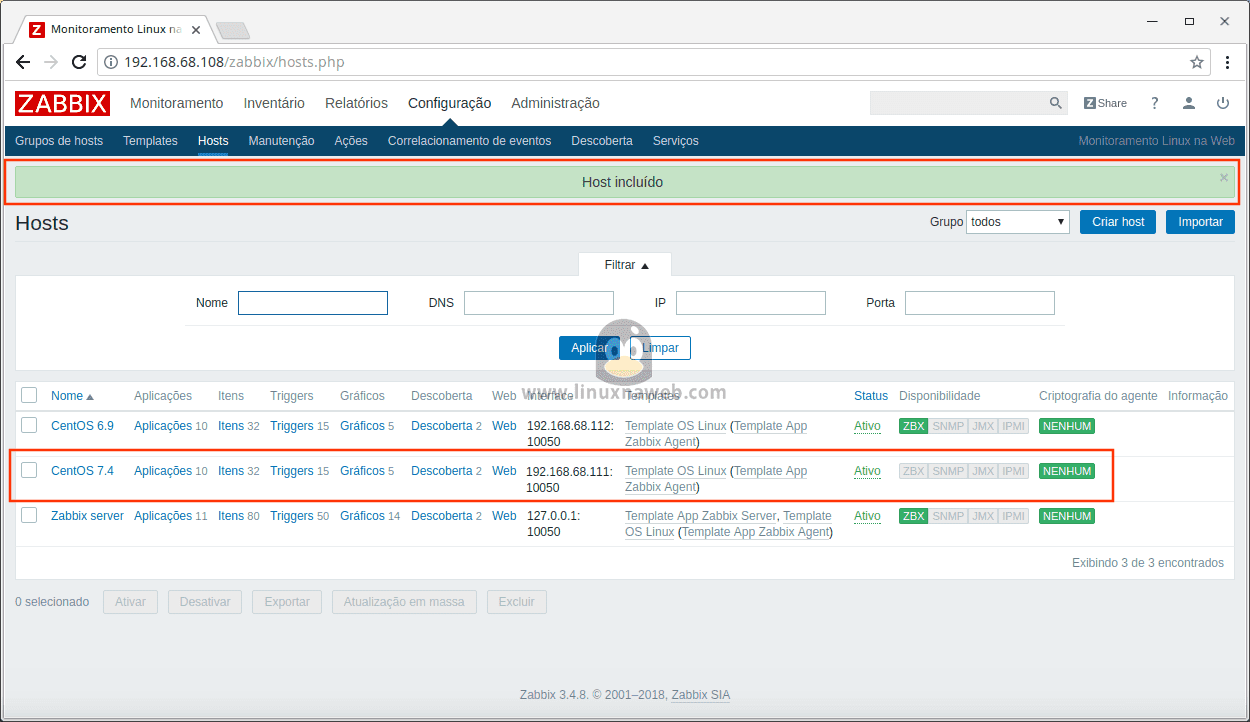Screen dimensions: 1250x722
Task: Focus the Porta filter field
Action: pyautogui.click(x=980, y=303)
